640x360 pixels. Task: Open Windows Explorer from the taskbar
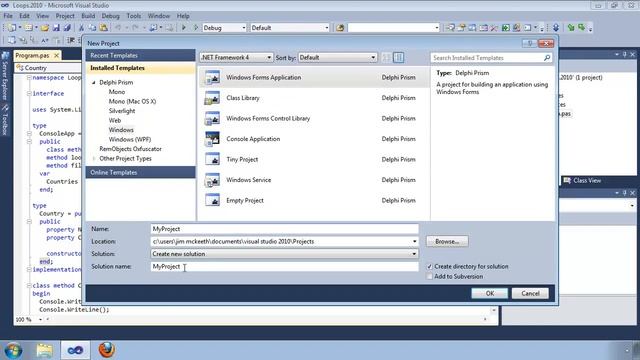click(44, 350)
